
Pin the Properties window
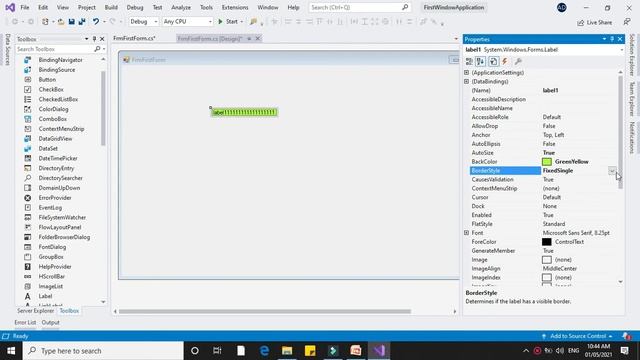point(612,39)
